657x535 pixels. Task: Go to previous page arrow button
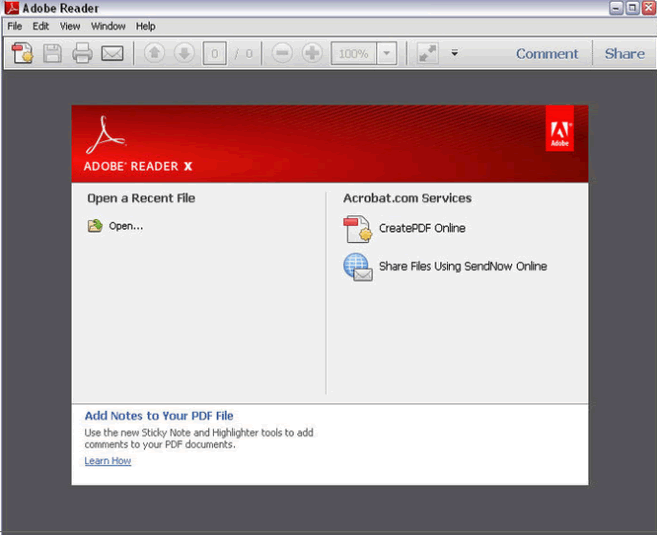pos(154,53)
